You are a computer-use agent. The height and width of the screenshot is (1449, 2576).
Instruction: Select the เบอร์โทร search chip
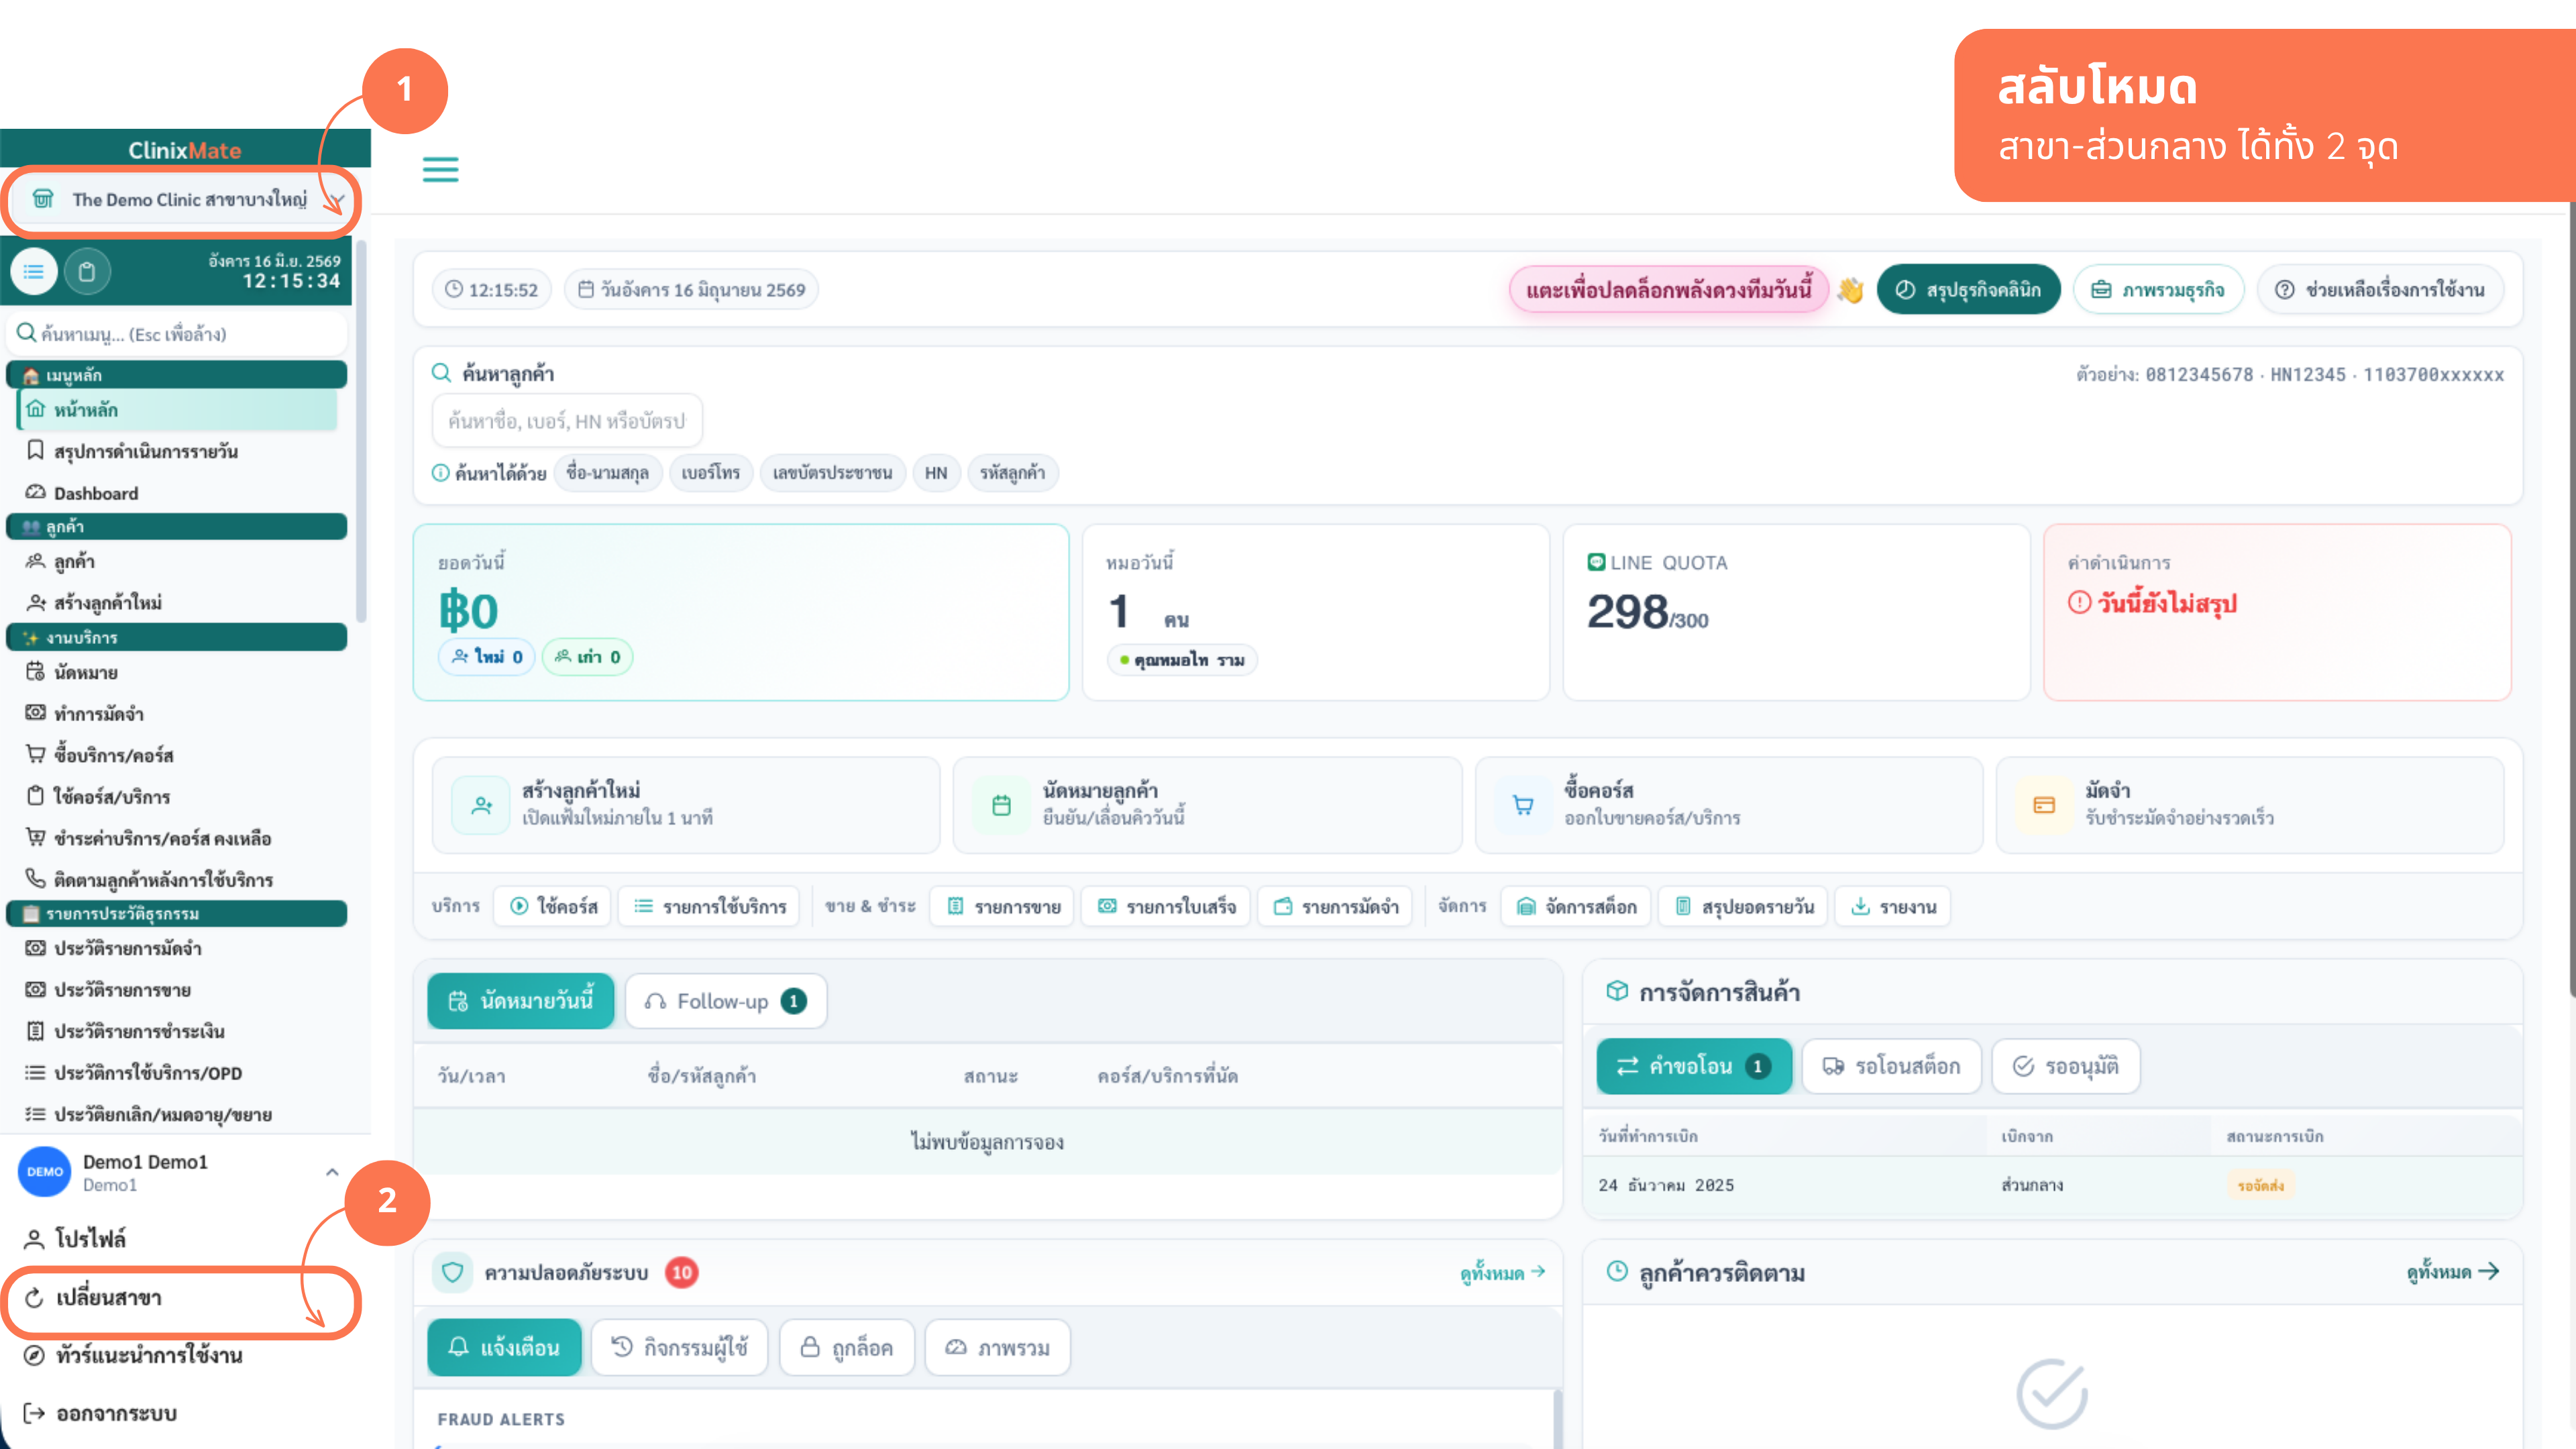pyautogui.click(x=710, y=473)
